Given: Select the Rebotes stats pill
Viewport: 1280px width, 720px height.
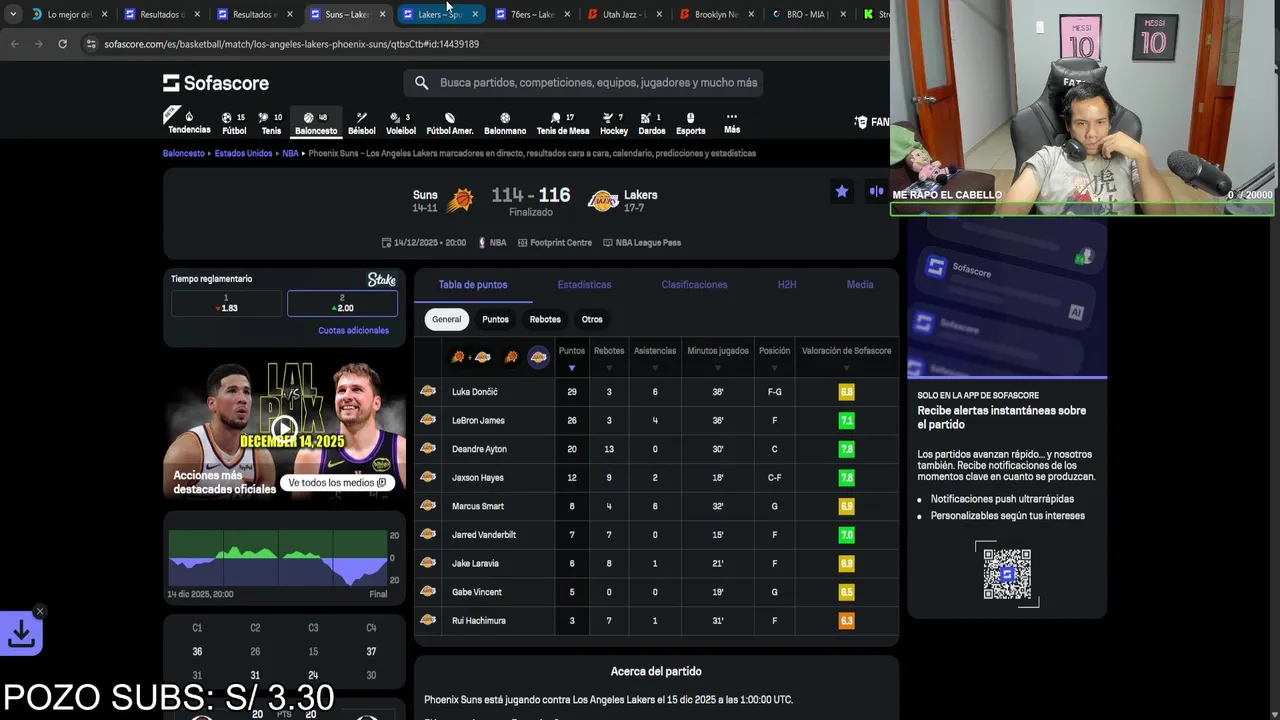Looking at the screenshot, I should click(x=545, y=319).
